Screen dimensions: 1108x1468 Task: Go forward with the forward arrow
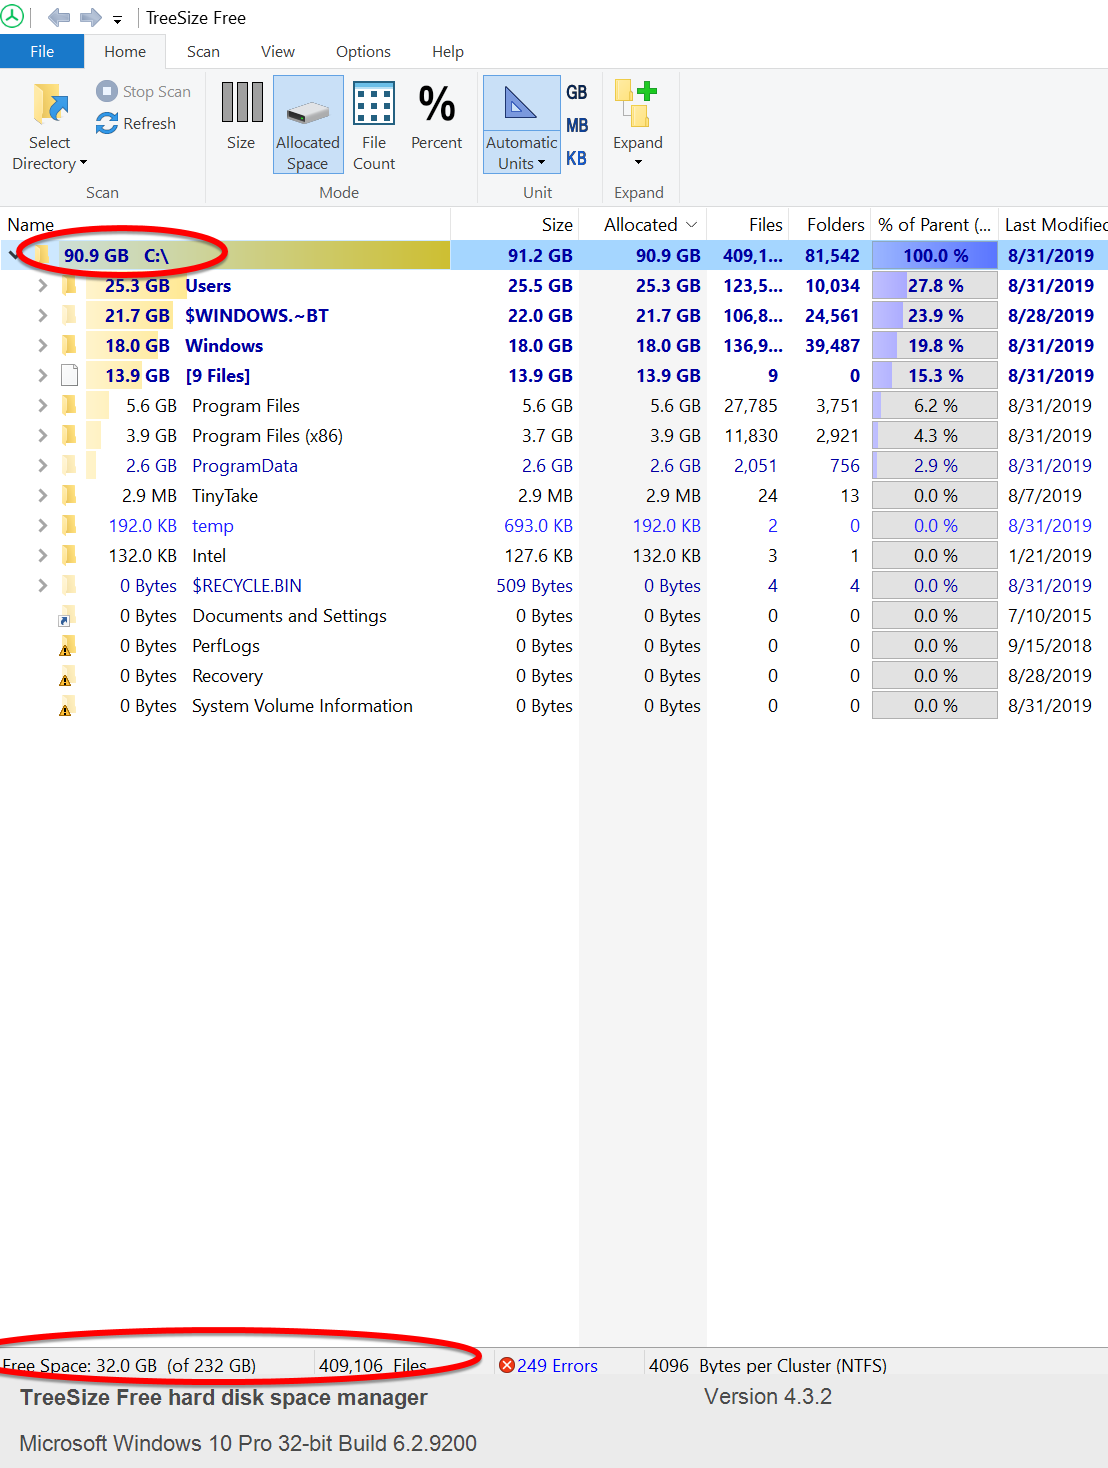coord(91,17)
